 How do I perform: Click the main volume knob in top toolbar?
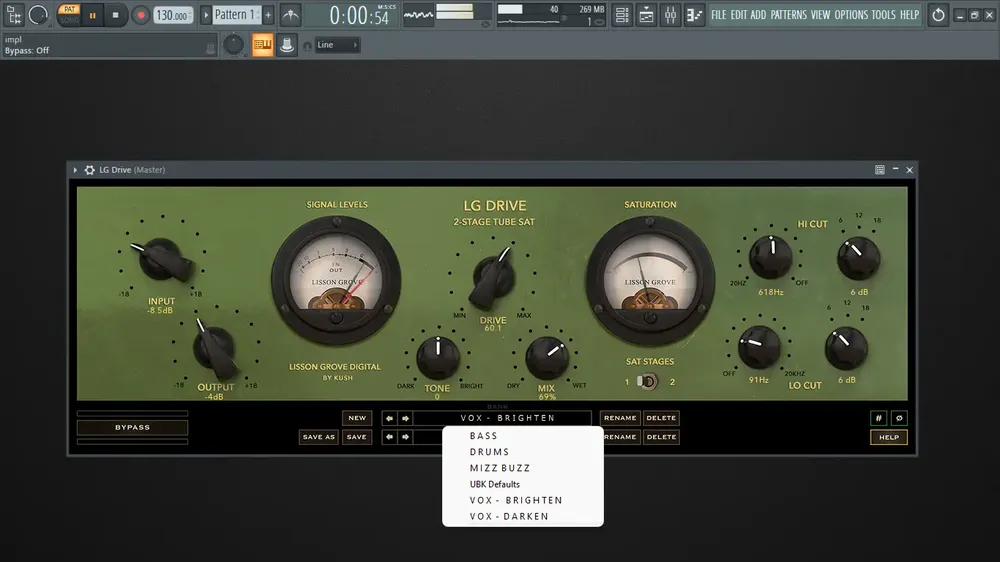pos(38,15)
